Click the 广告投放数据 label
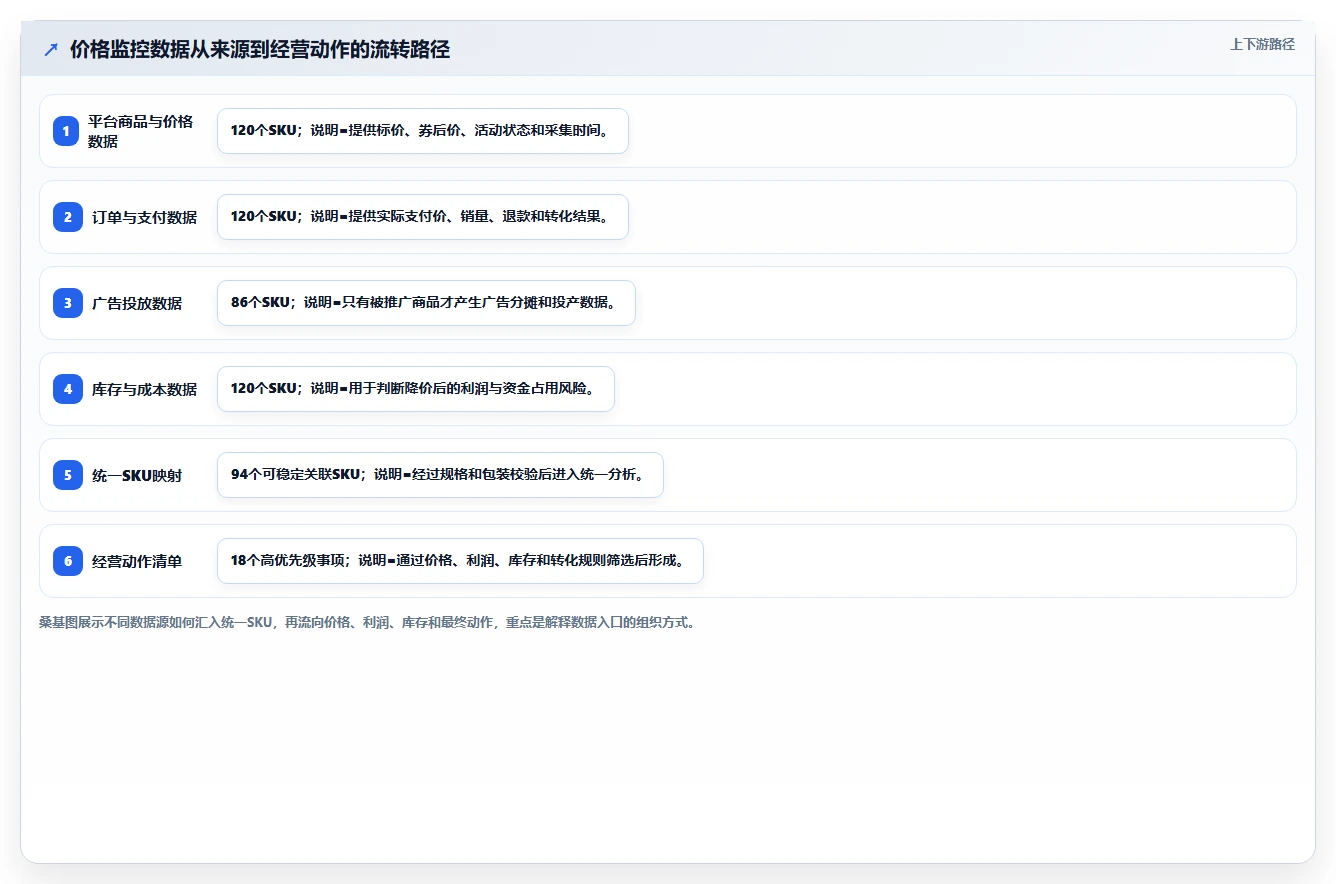The image size is (1336, 884). point(137,303)
